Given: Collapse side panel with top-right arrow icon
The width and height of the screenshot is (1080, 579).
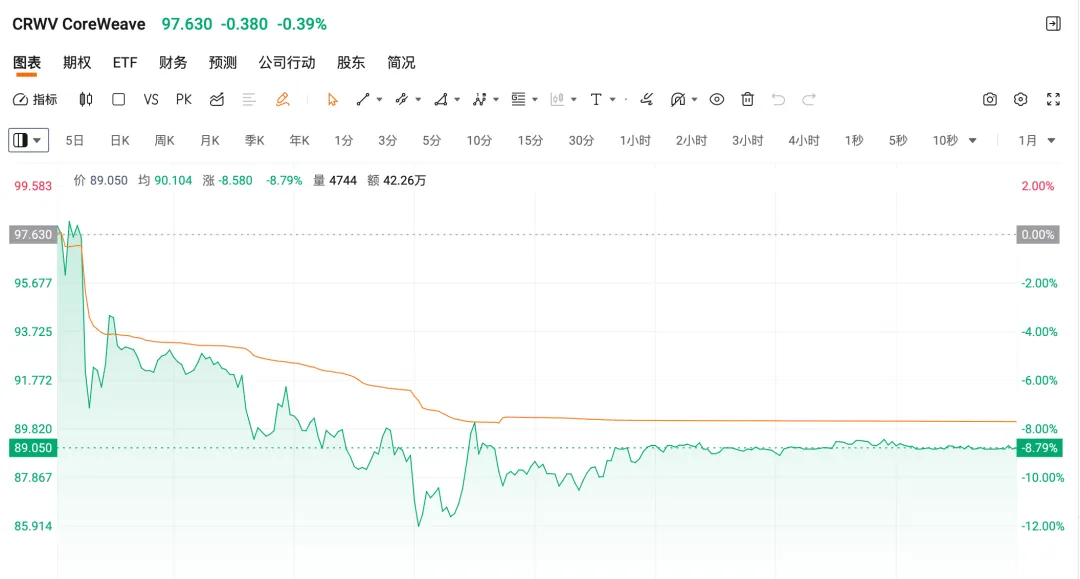Looking at the screenshot, I should (1053, 24).
